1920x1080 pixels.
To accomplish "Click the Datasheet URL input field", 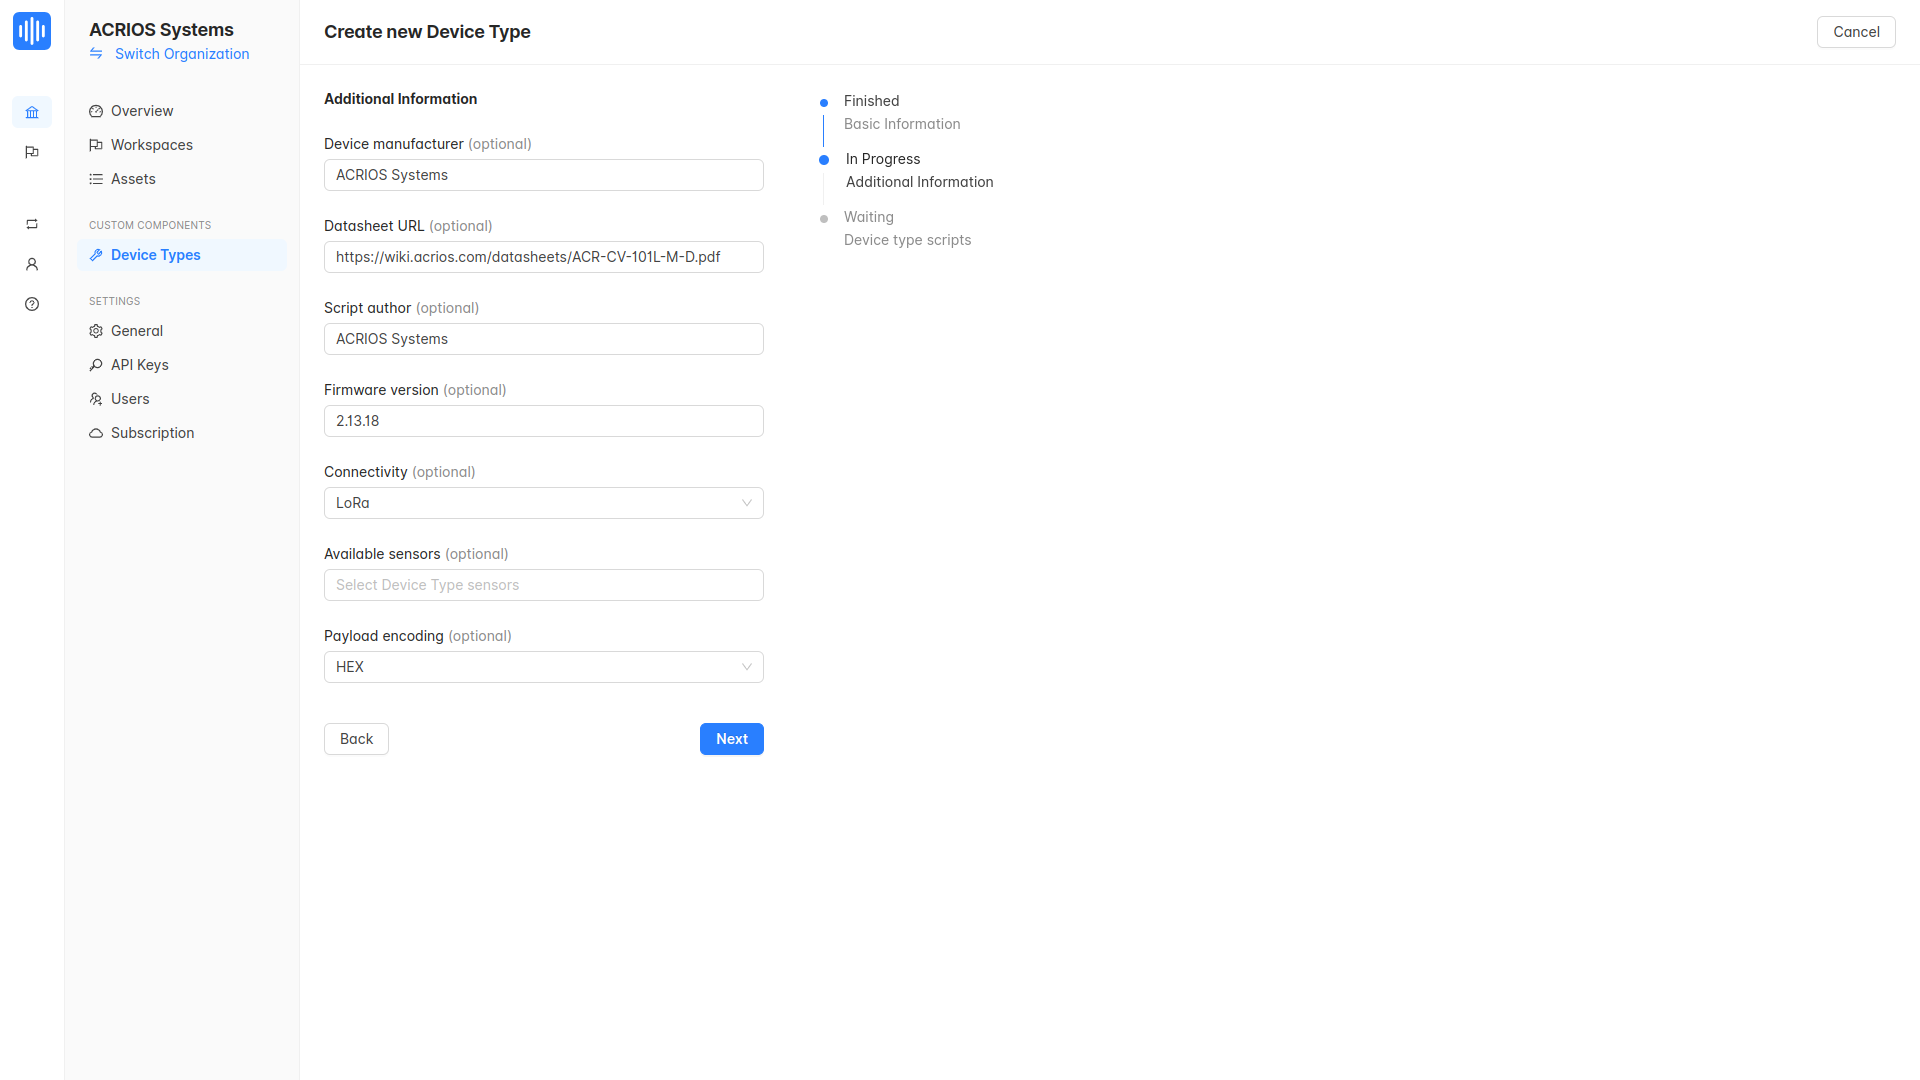I will click(543, 257).
